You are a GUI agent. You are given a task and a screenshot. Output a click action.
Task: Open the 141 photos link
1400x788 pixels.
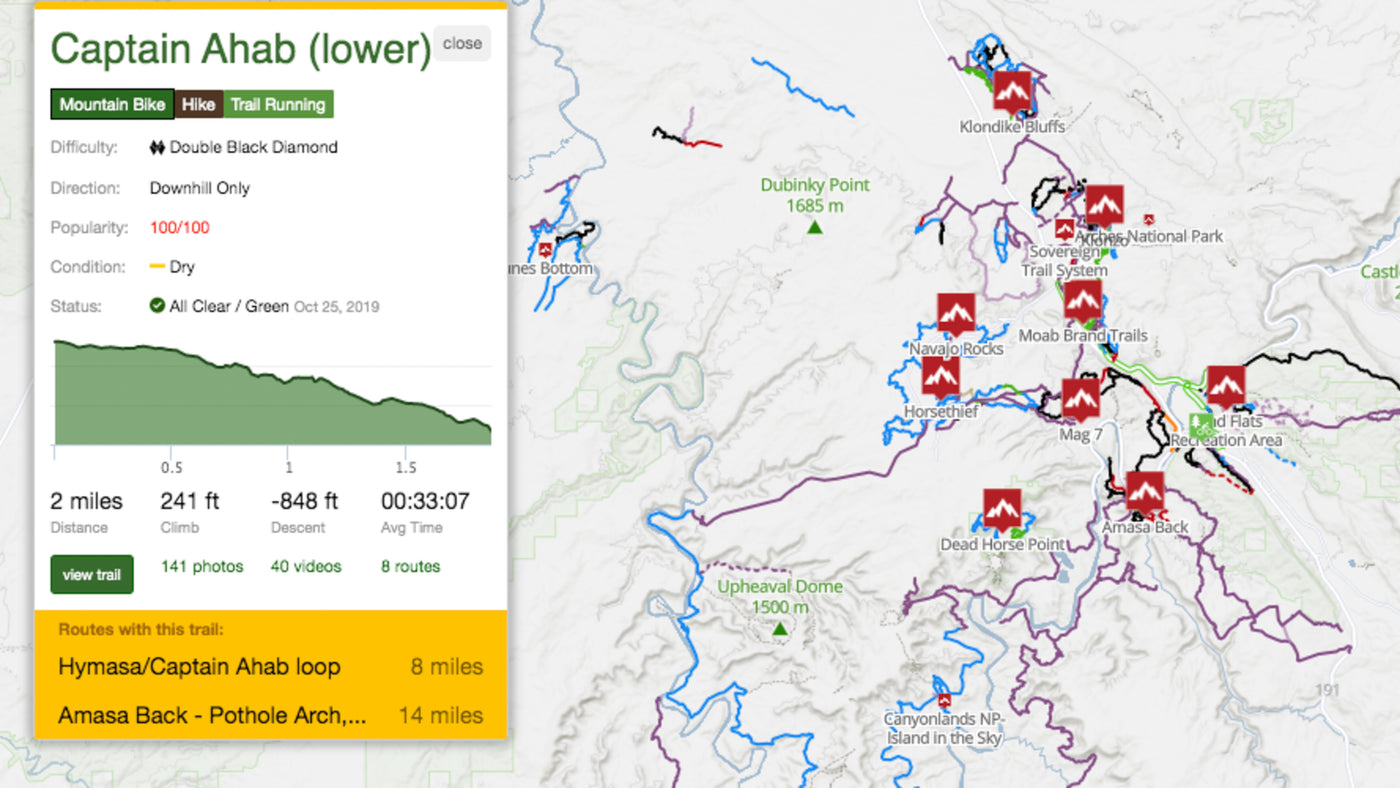tap(202, 566)
